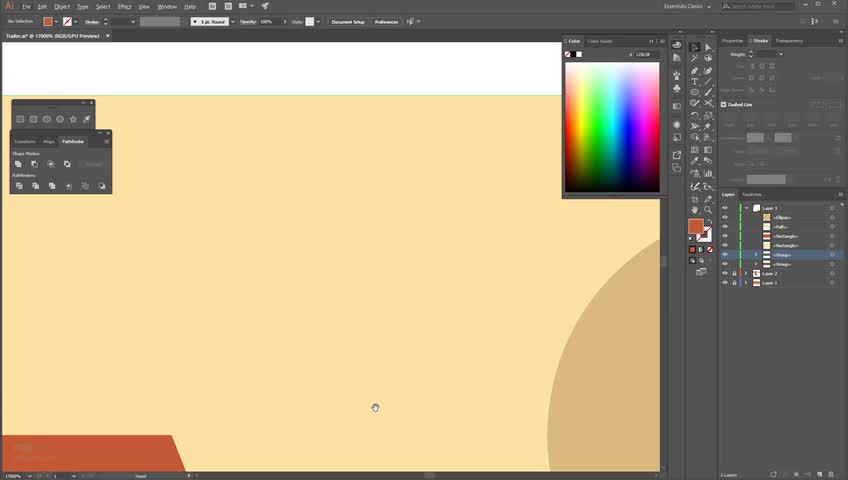Click Divide pathfinder icon
The height and width of the screenshot is (480, 848).
tap(19, 186)
